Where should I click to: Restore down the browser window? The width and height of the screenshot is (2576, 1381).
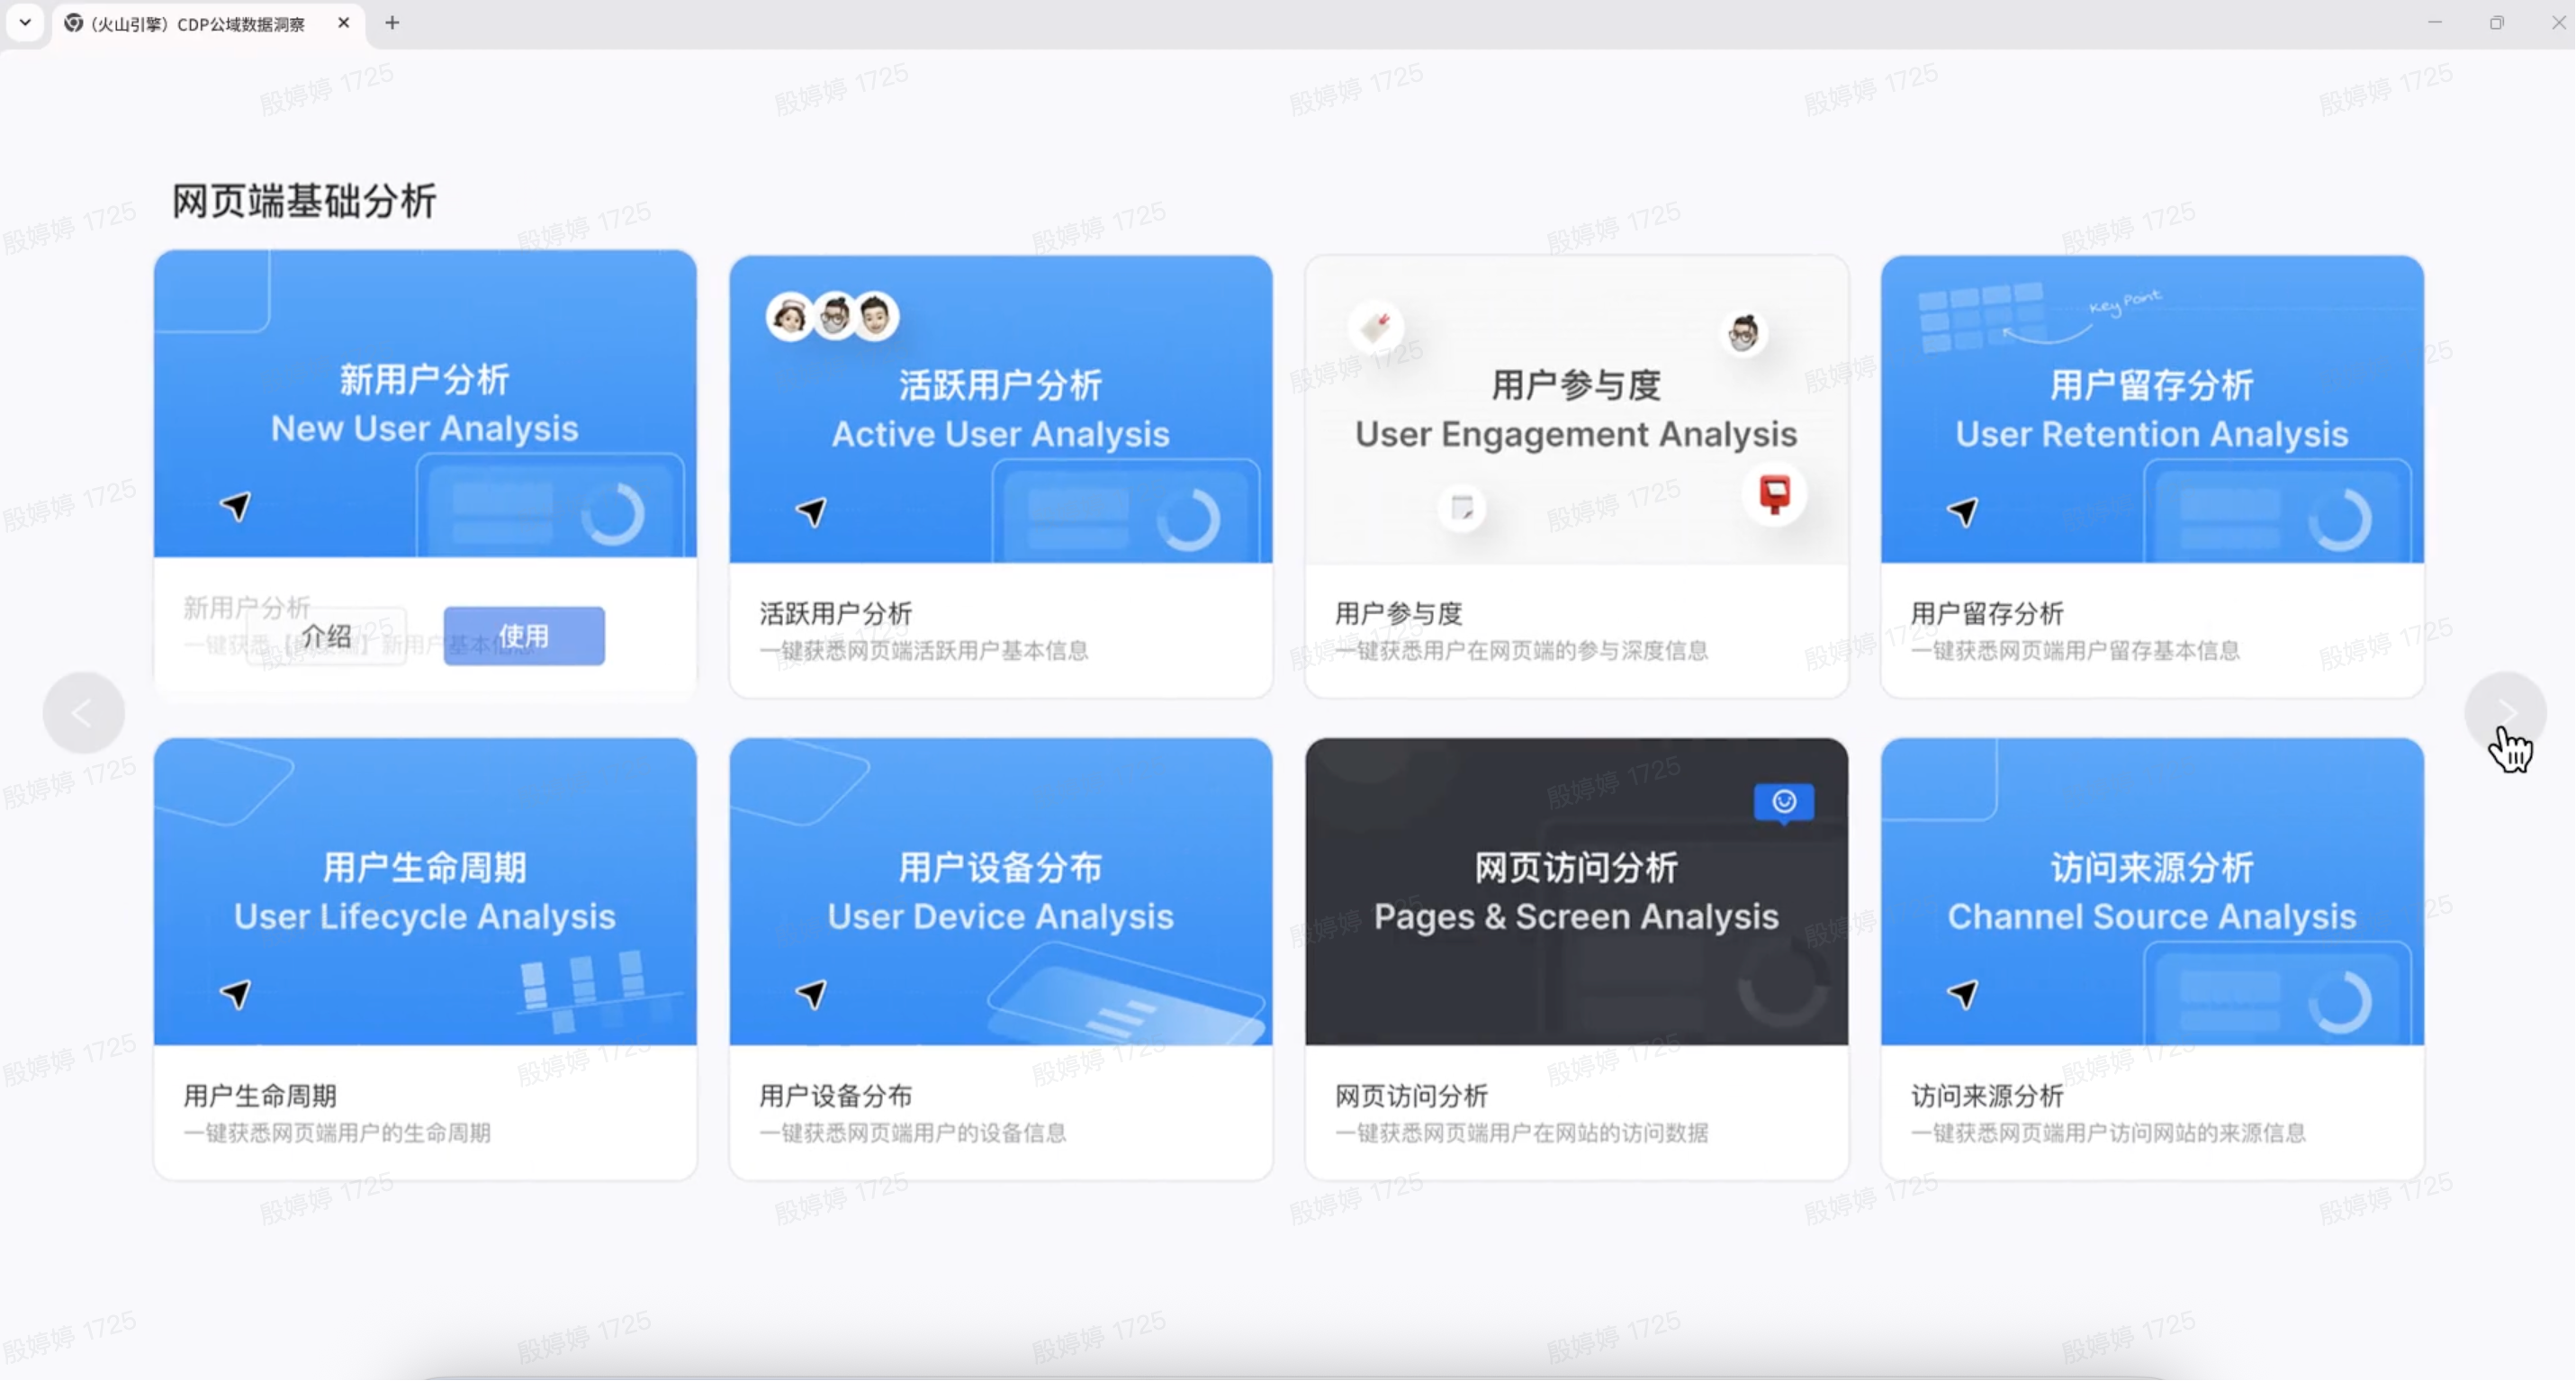pos(2497,22)
